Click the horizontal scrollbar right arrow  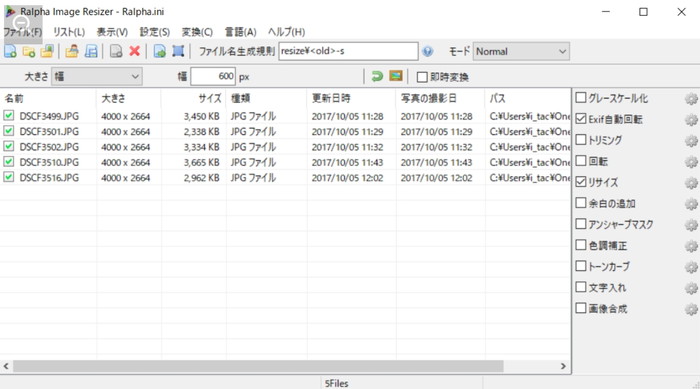pos(563,366)
